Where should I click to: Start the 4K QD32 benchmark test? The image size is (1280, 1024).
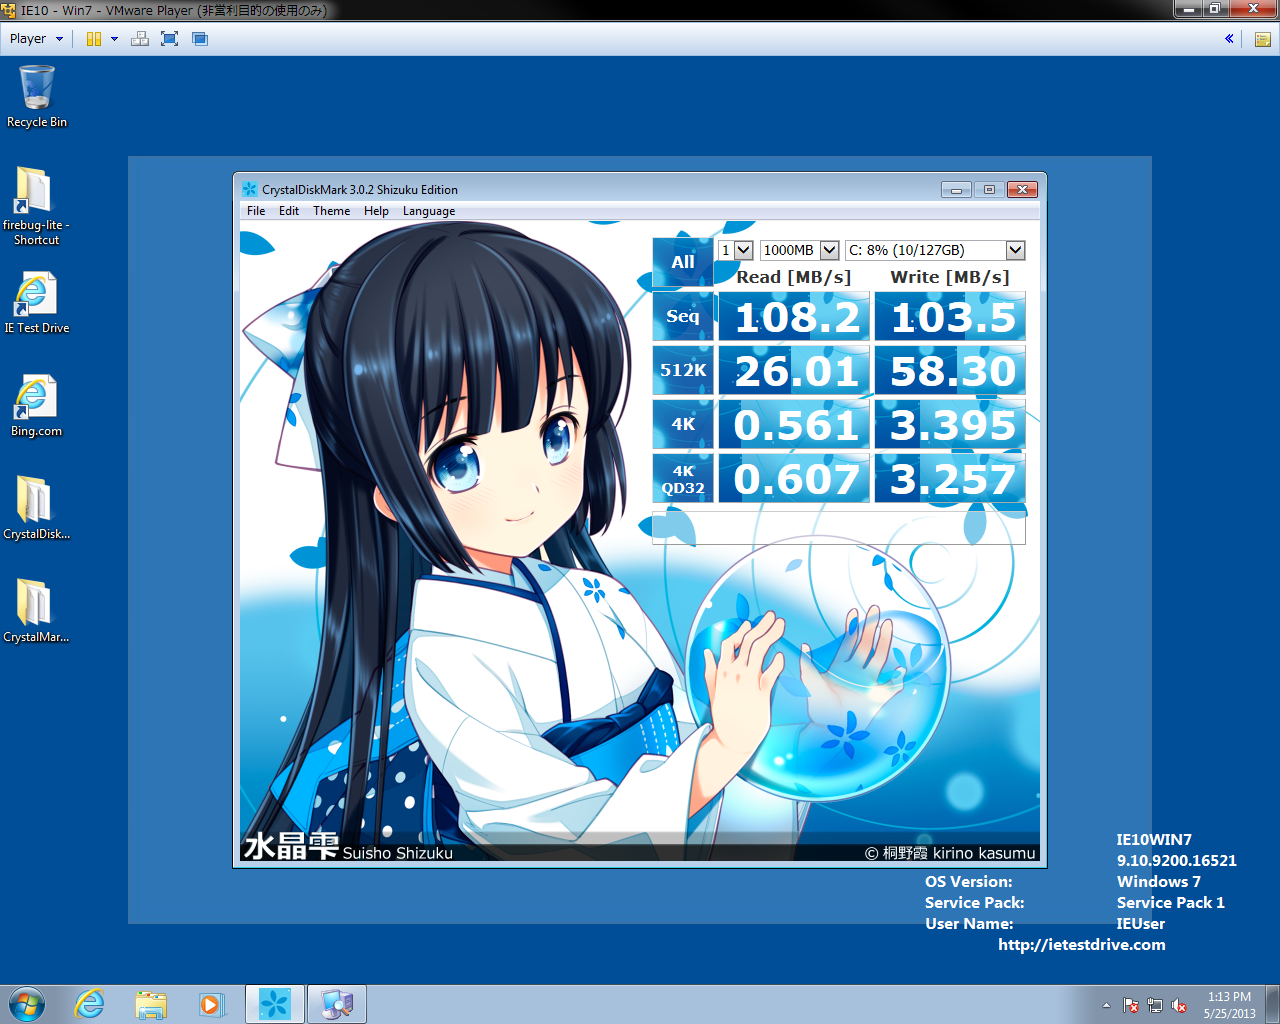click(683, 478)
